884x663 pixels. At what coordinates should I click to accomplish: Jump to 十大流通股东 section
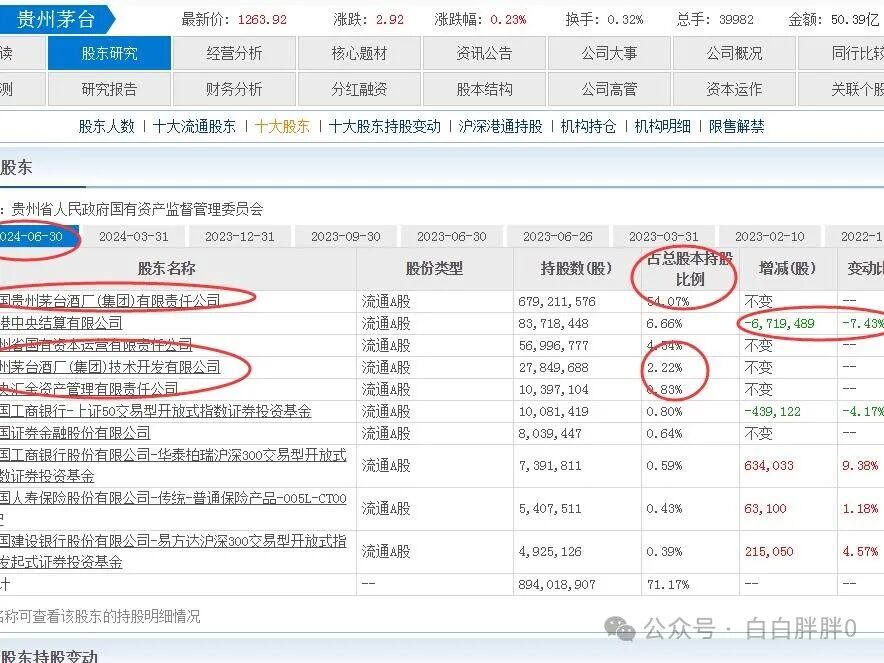pos(194,126)
